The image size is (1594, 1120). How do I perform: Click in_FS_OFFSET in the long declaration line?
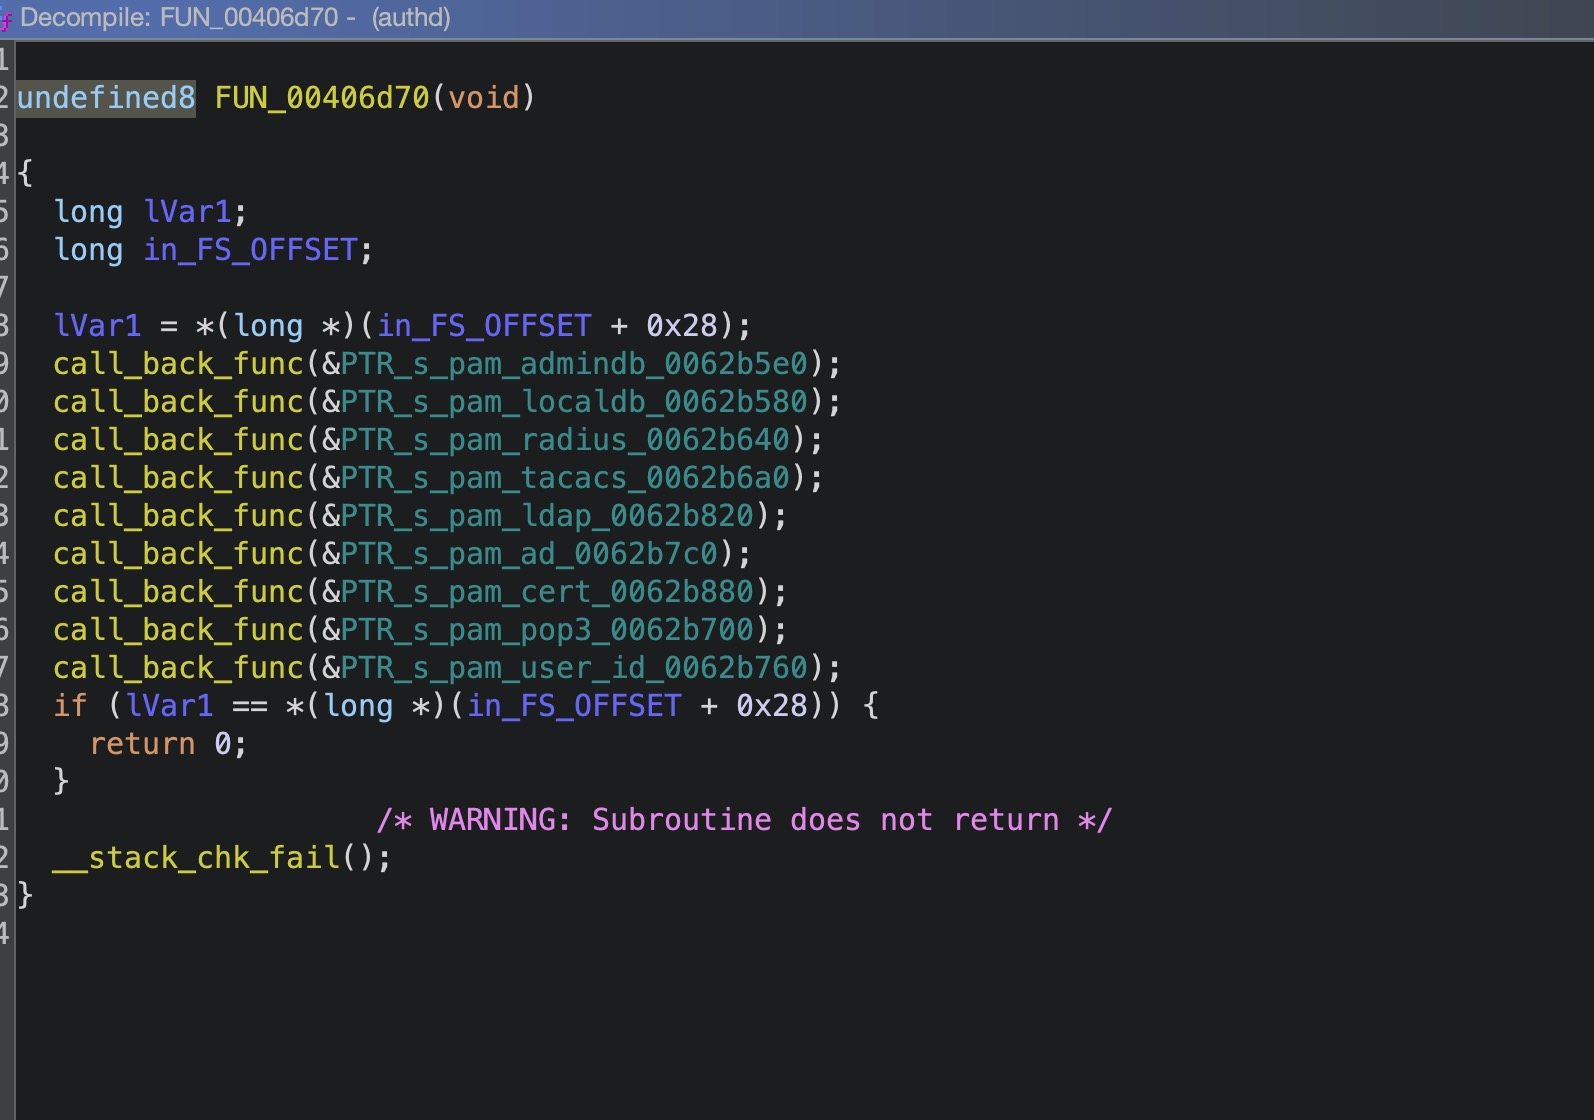point(250,250)
